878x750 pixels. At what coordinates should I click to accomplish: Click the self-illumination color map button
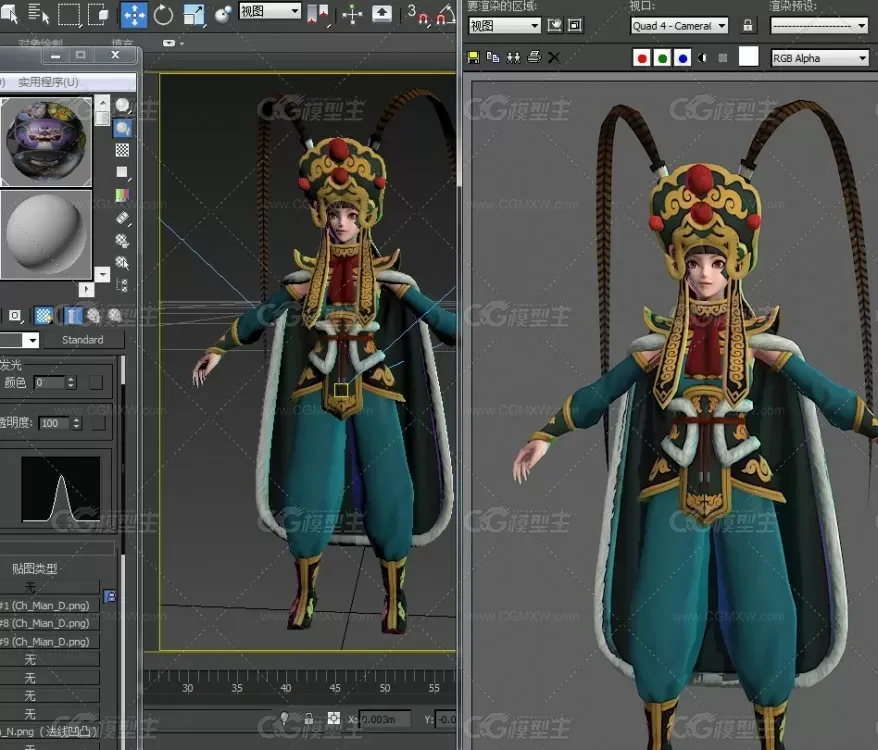(x=96, y=383)
